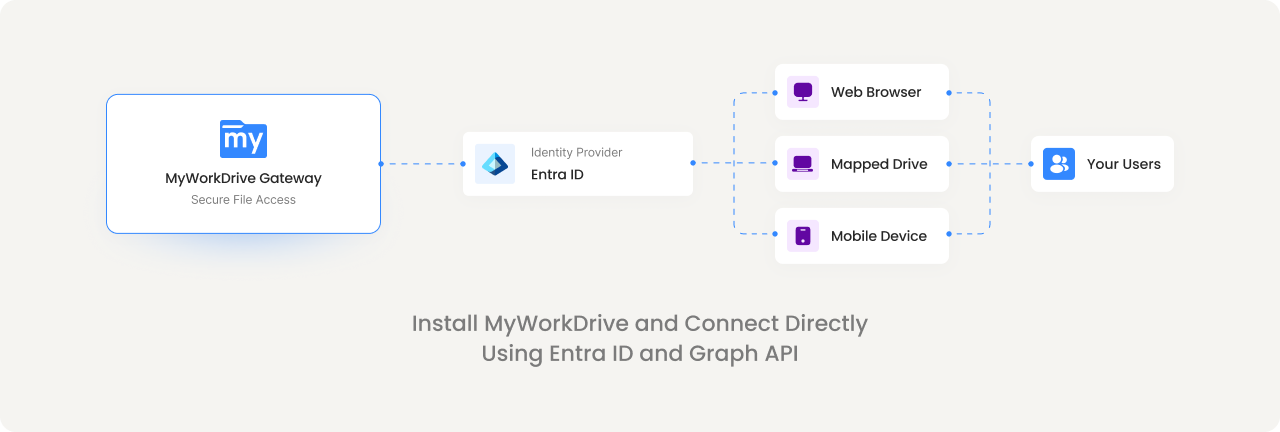Click the Entra ID label text
The image size is (1280, 432).
coord(557,175)
